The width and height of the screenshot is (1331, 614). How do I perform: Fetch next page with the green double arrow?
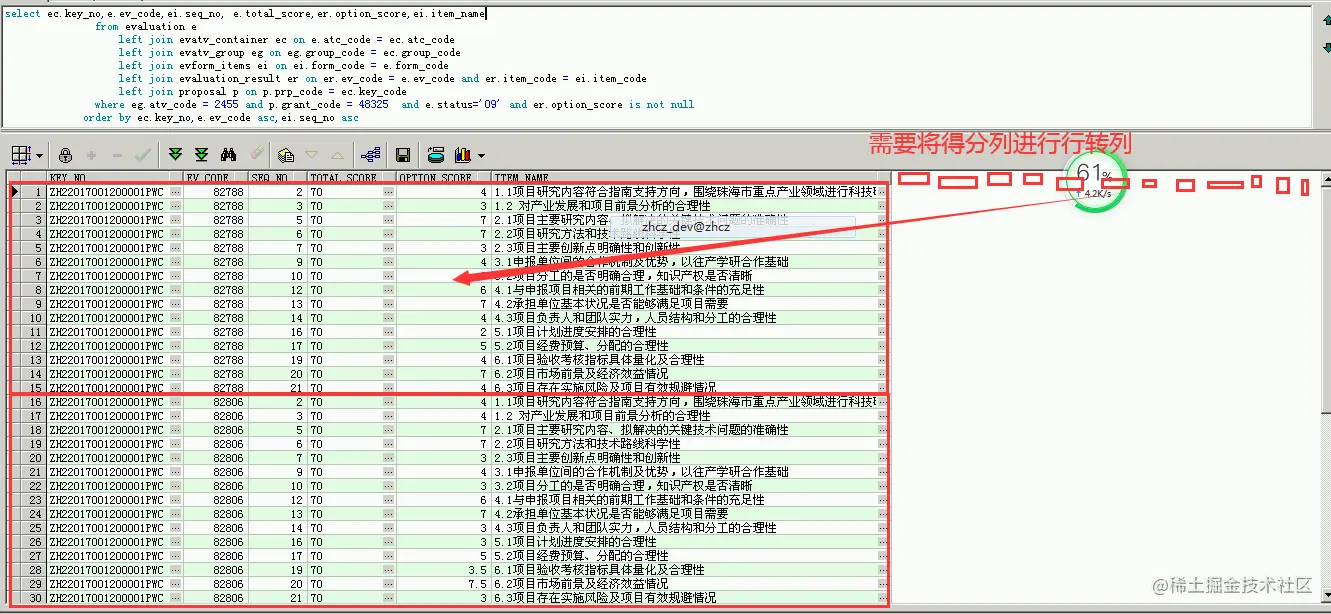176,156
